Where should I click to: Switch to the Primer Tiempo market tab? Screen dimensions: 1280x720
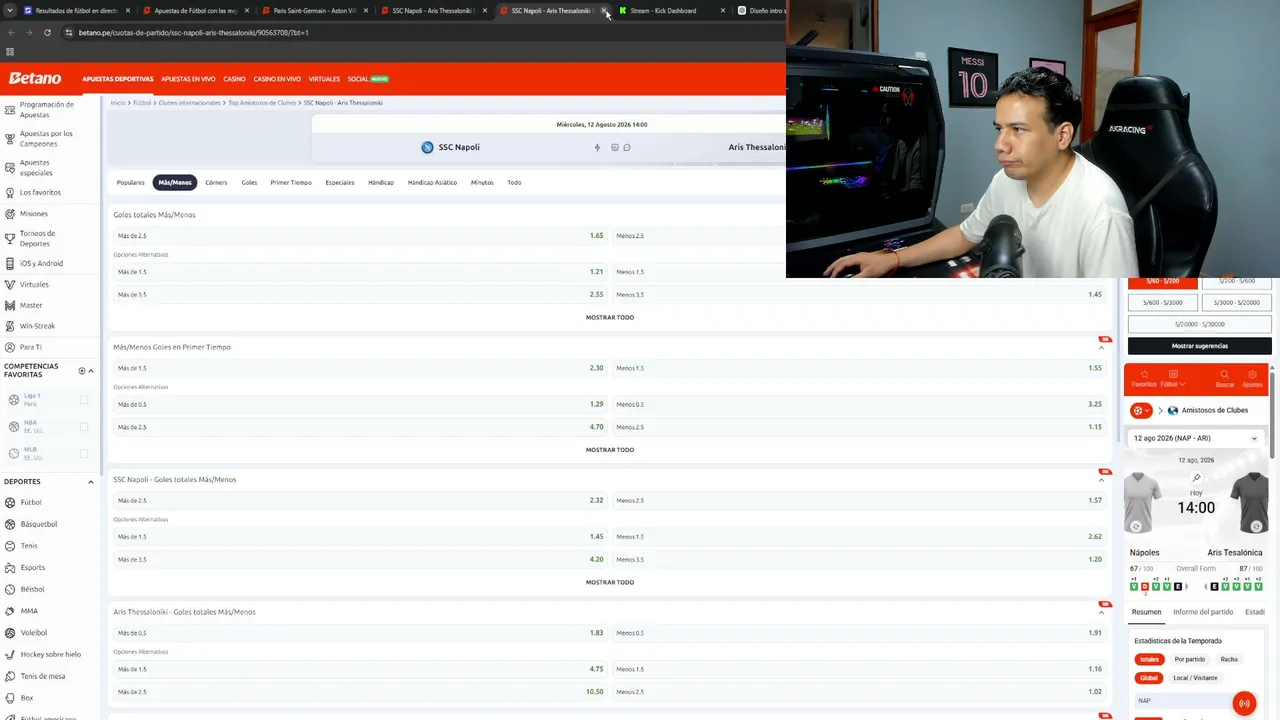tap(291, 182)
